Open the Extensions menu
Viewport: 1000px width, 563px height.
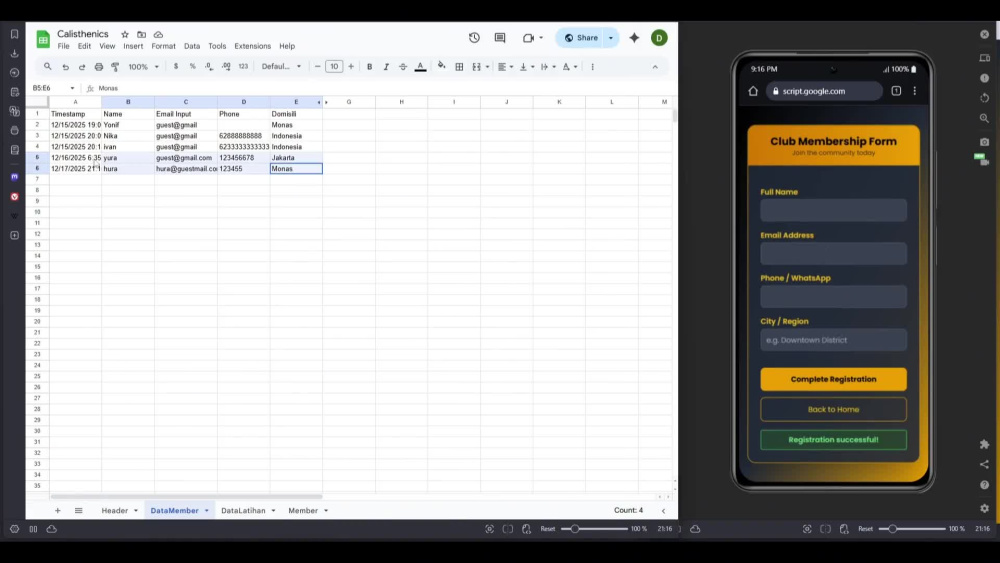(x=253, y=46)
